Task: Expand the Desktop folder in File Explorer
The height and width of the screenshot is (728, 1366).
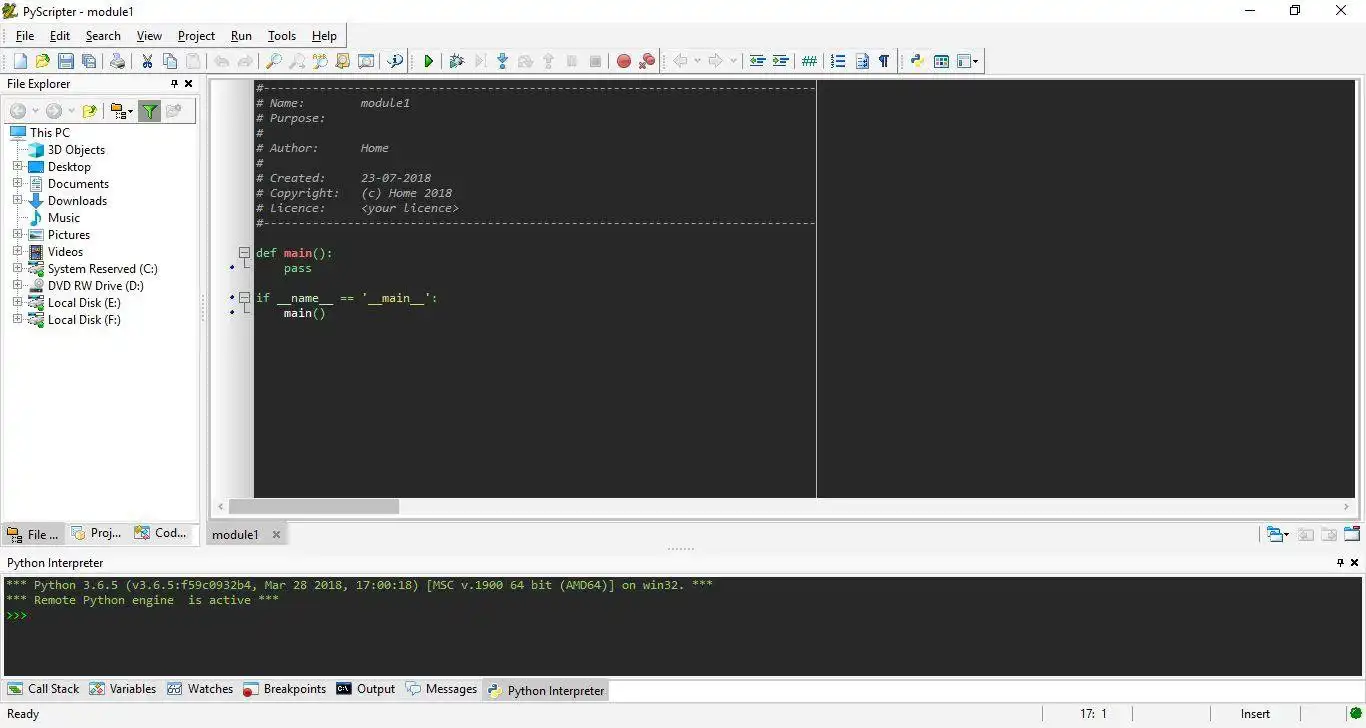Action: pos(17,166)
